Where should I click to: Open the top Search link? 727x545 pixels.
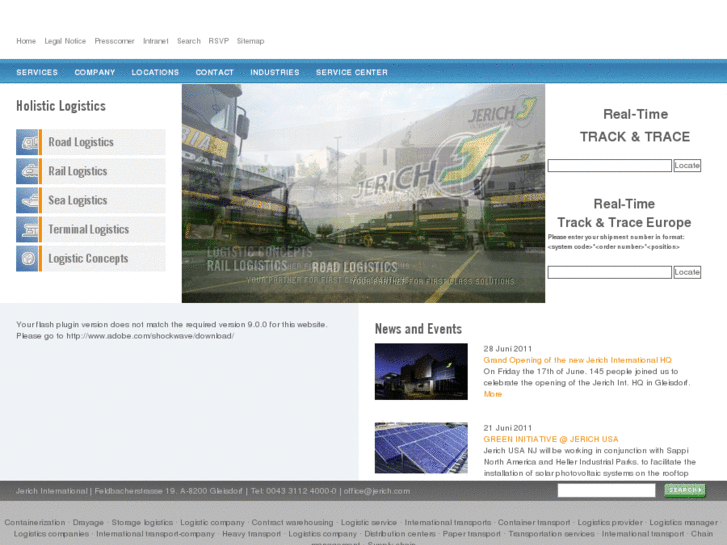pos(189,41)
